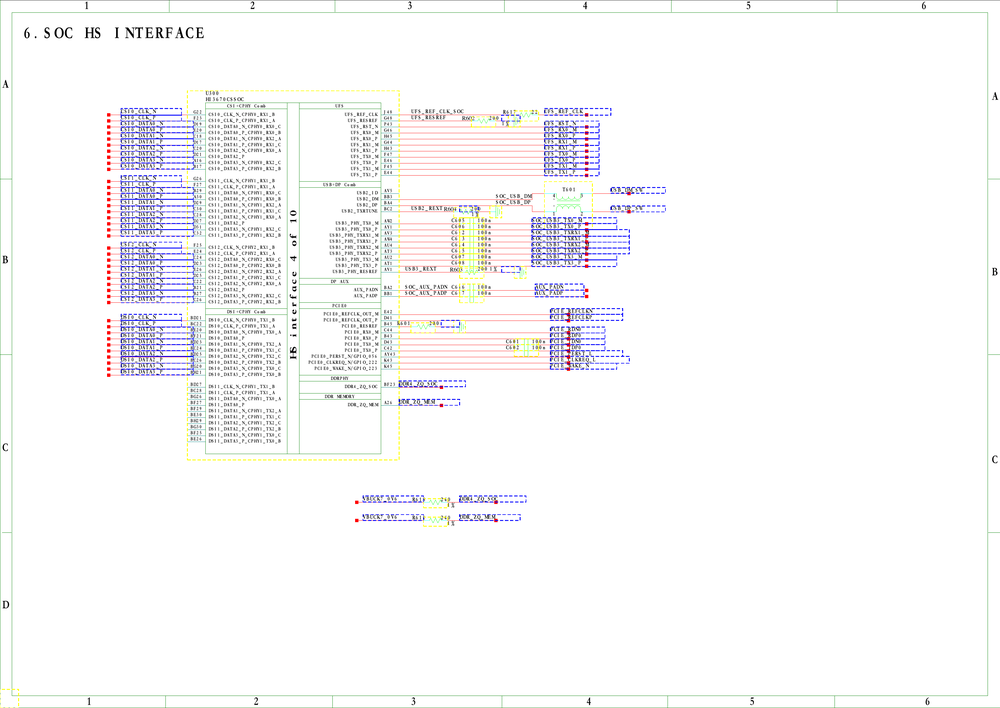Select the CSI0_CLK_N off-page net port
The width and height of the screenshot is (1000, 708).
(x=151, y=112)
